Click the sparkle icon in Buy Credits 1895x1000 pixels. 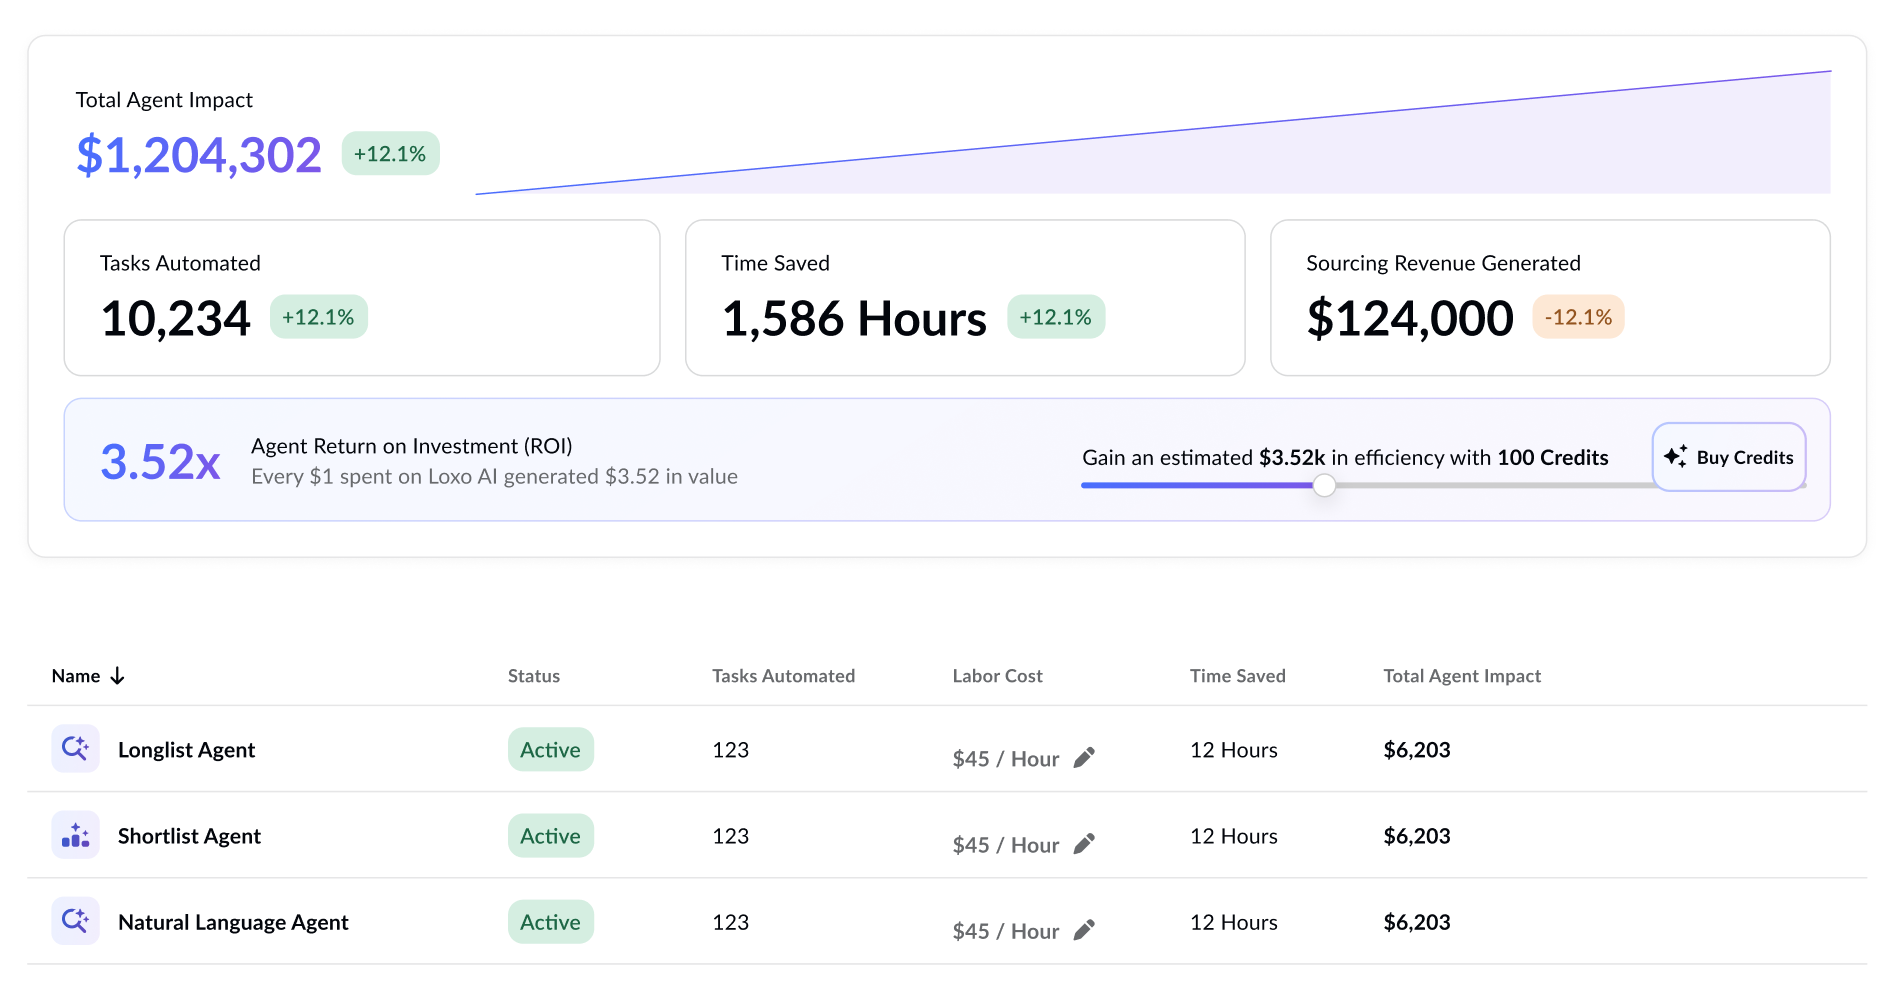pyautogui.click(x=1676, y=457)
